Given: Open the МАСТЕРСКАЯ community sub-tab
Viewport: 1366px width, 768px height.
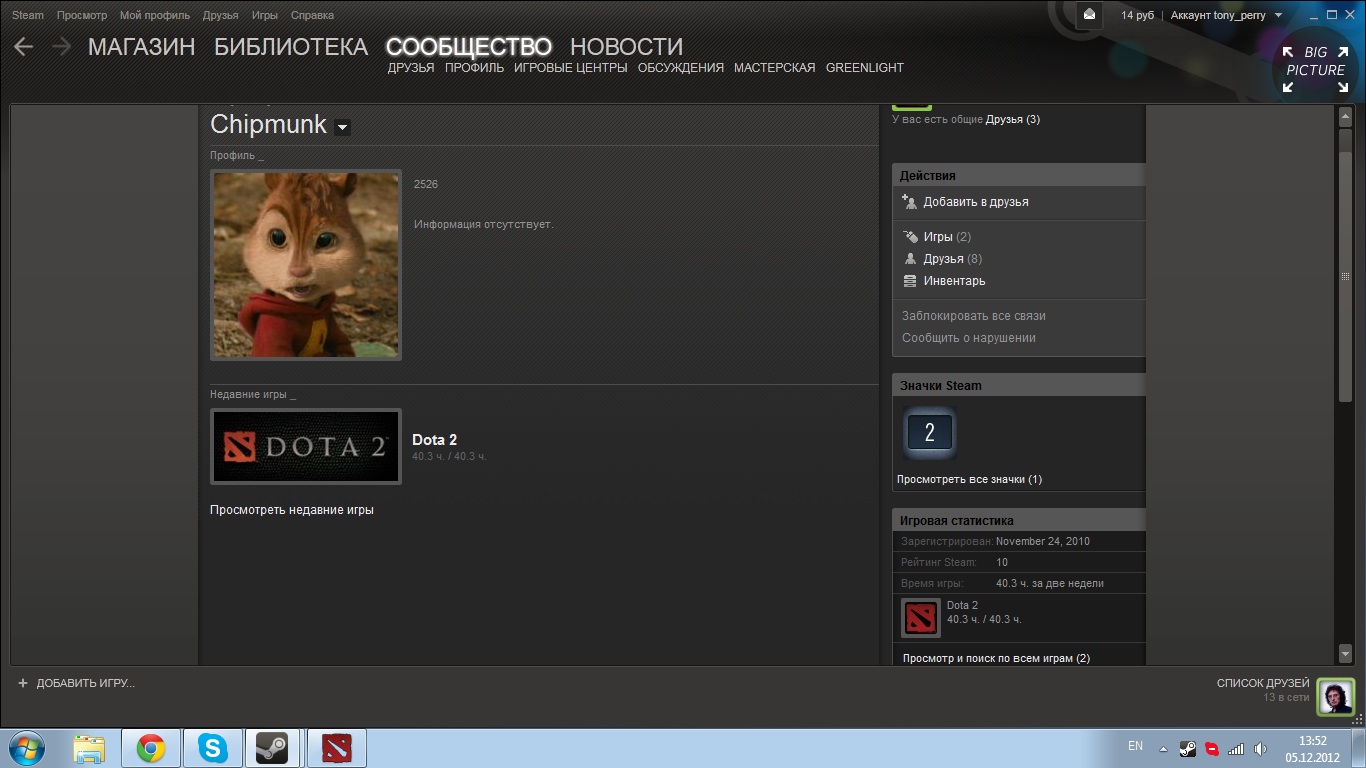Looking at the screenshot, I should click(x=774, y=68).
